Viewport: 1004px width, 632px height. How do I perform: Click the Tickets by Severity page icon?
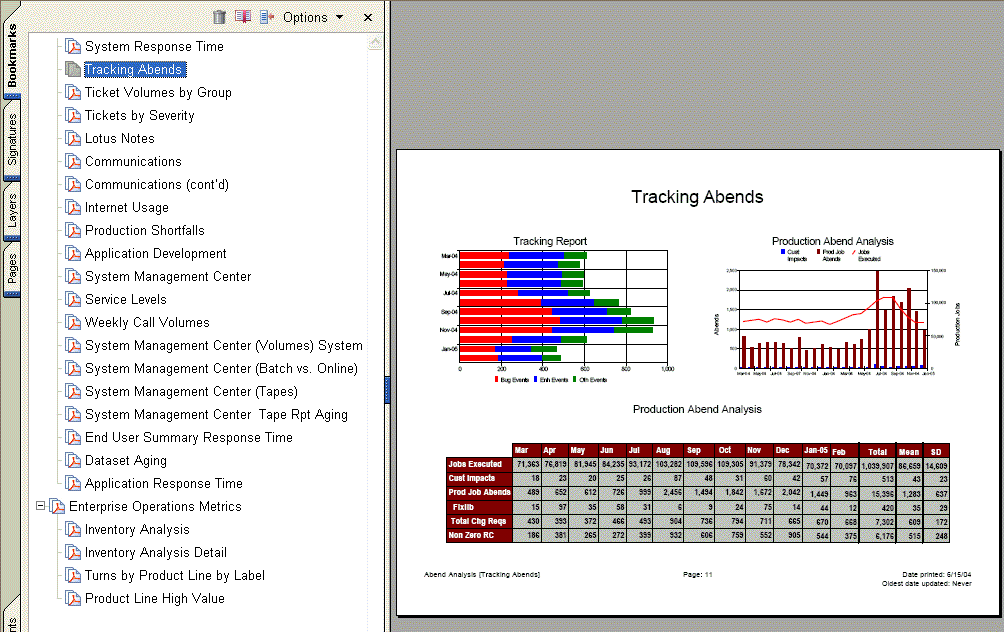(x=73, y=115)
